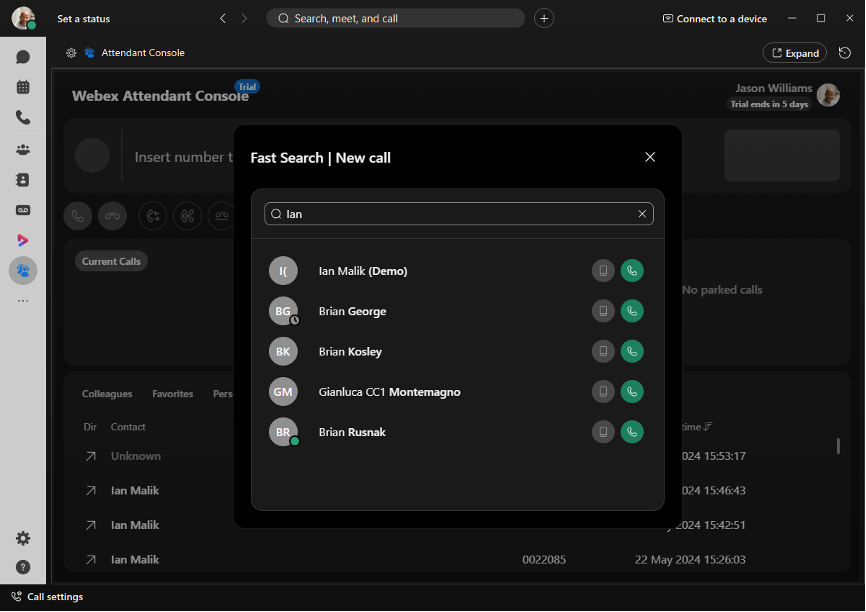
Task: Go back with the left navigation arrow
Action: (x=223, y=18)
